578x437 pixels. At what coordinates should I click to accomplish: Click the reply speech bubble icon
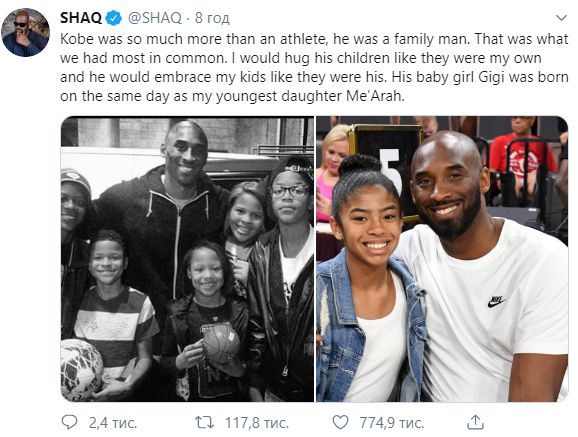pyautogui.click(x=69, y=422)
